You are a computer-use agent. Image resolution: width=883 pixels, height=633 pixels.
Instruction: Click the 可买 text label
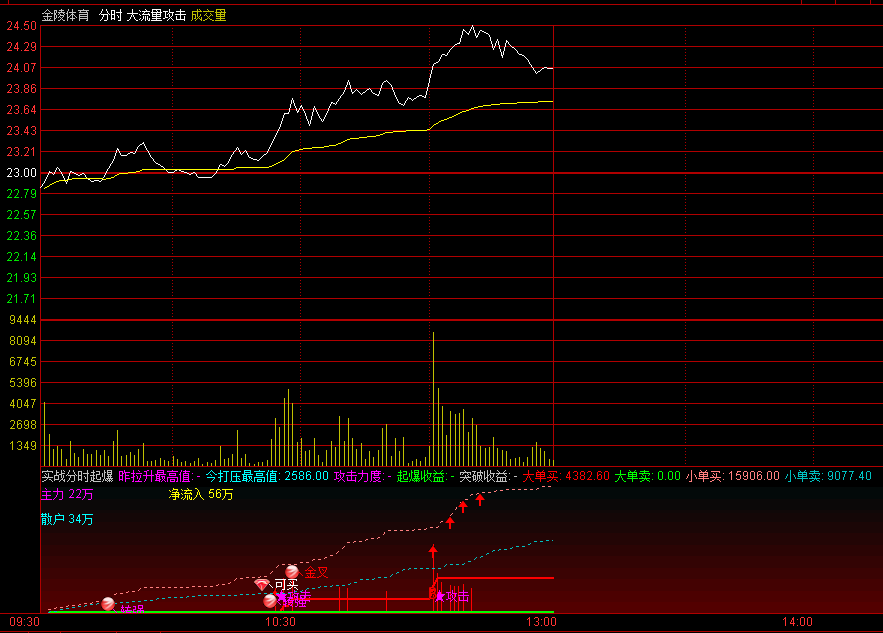click(286, 585)
